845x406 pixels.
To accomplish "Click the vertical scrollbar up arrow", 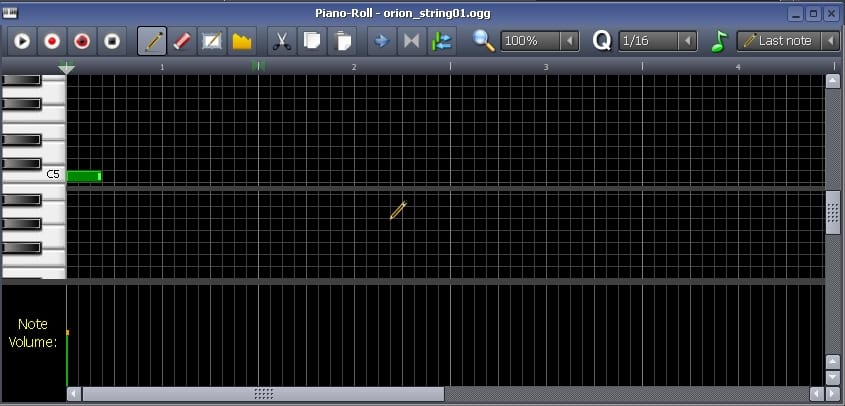I will pyautogui.click(x=832, y=82).
